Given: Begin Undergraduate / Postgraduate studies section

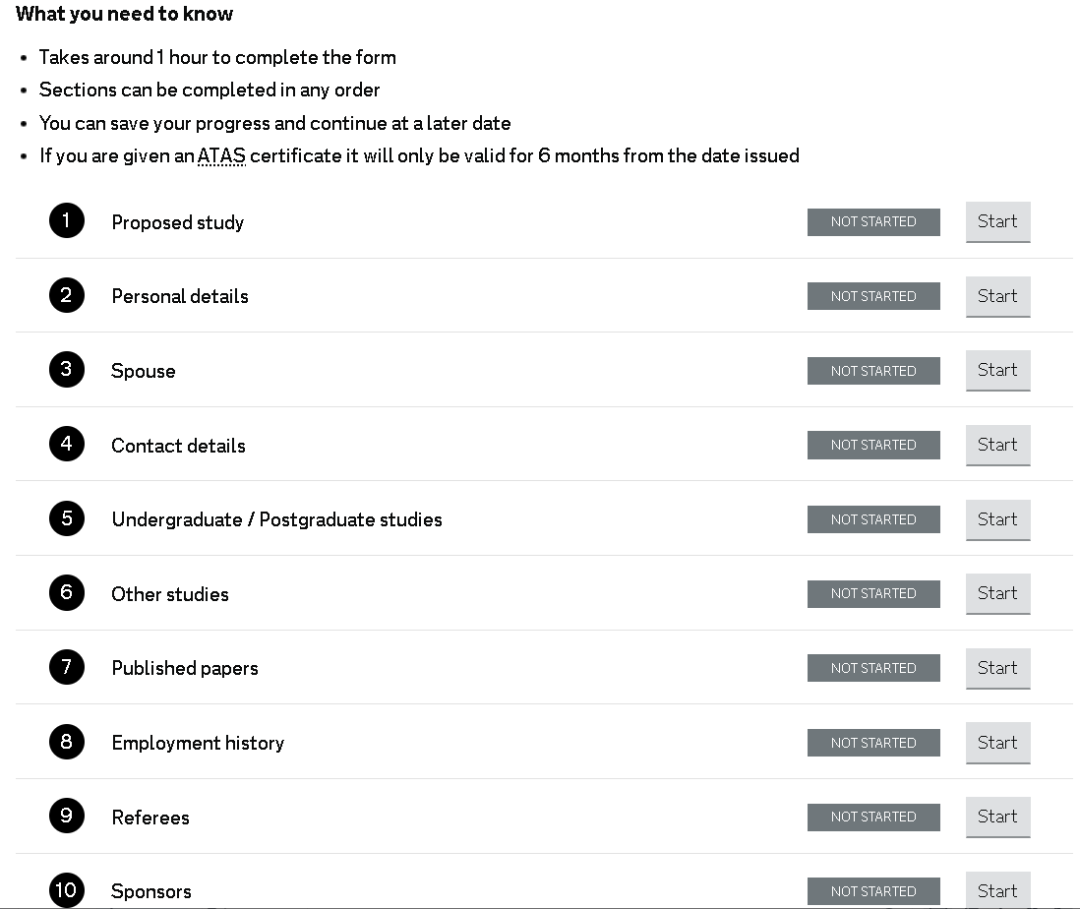Looking at the screenshot, I should click(997, 519).
